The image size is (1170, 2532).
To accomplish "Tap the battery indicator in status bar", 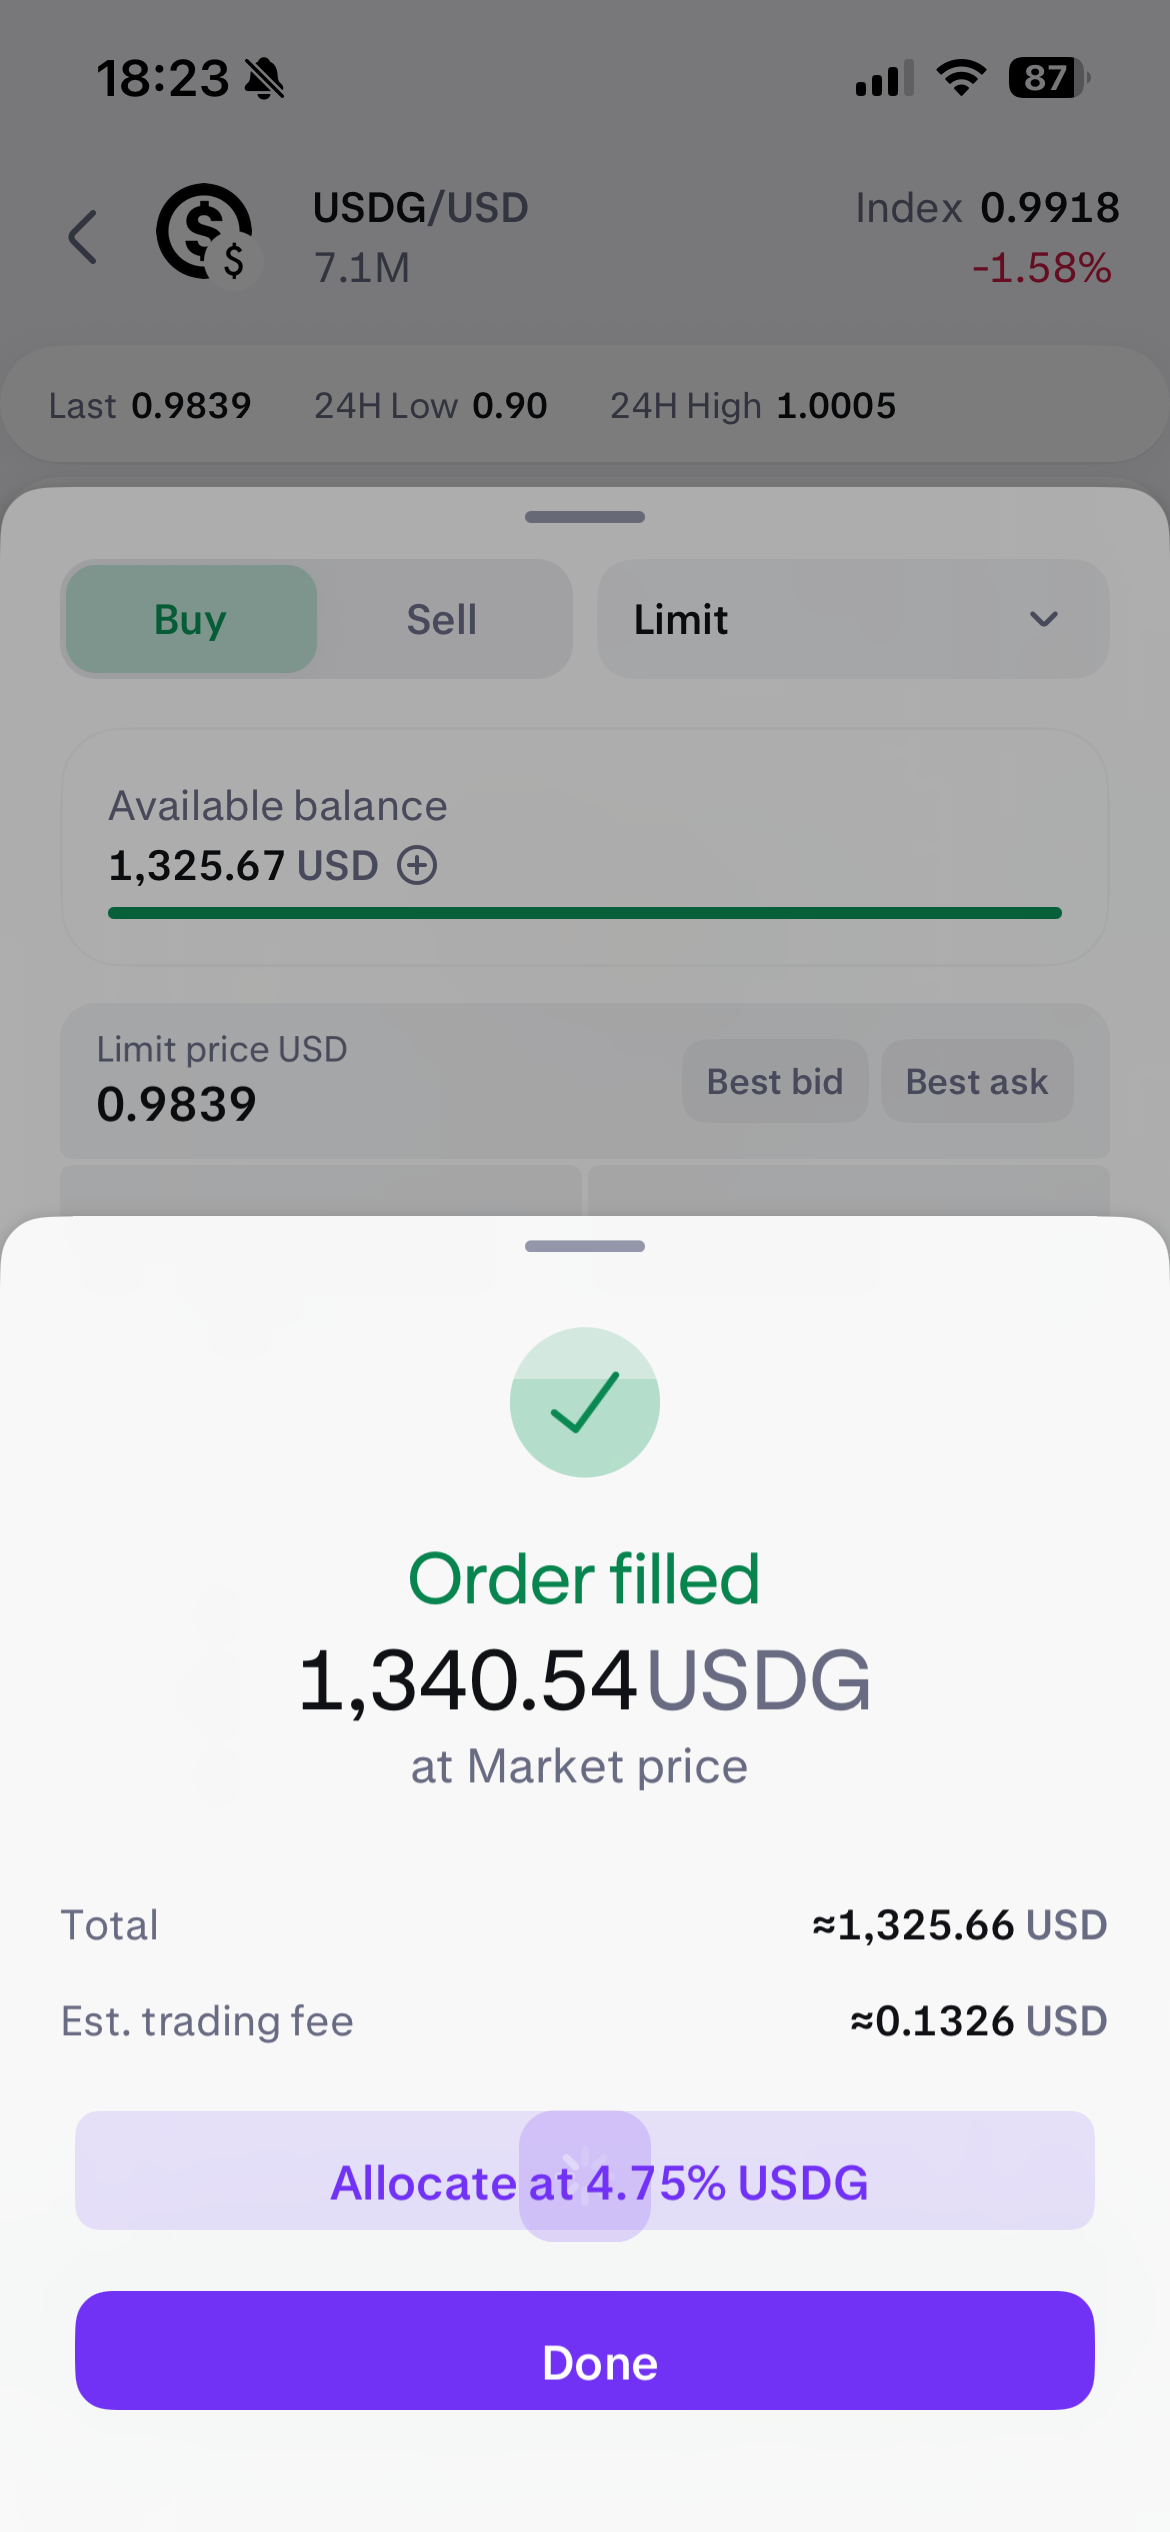I will tap(1048, 78).
